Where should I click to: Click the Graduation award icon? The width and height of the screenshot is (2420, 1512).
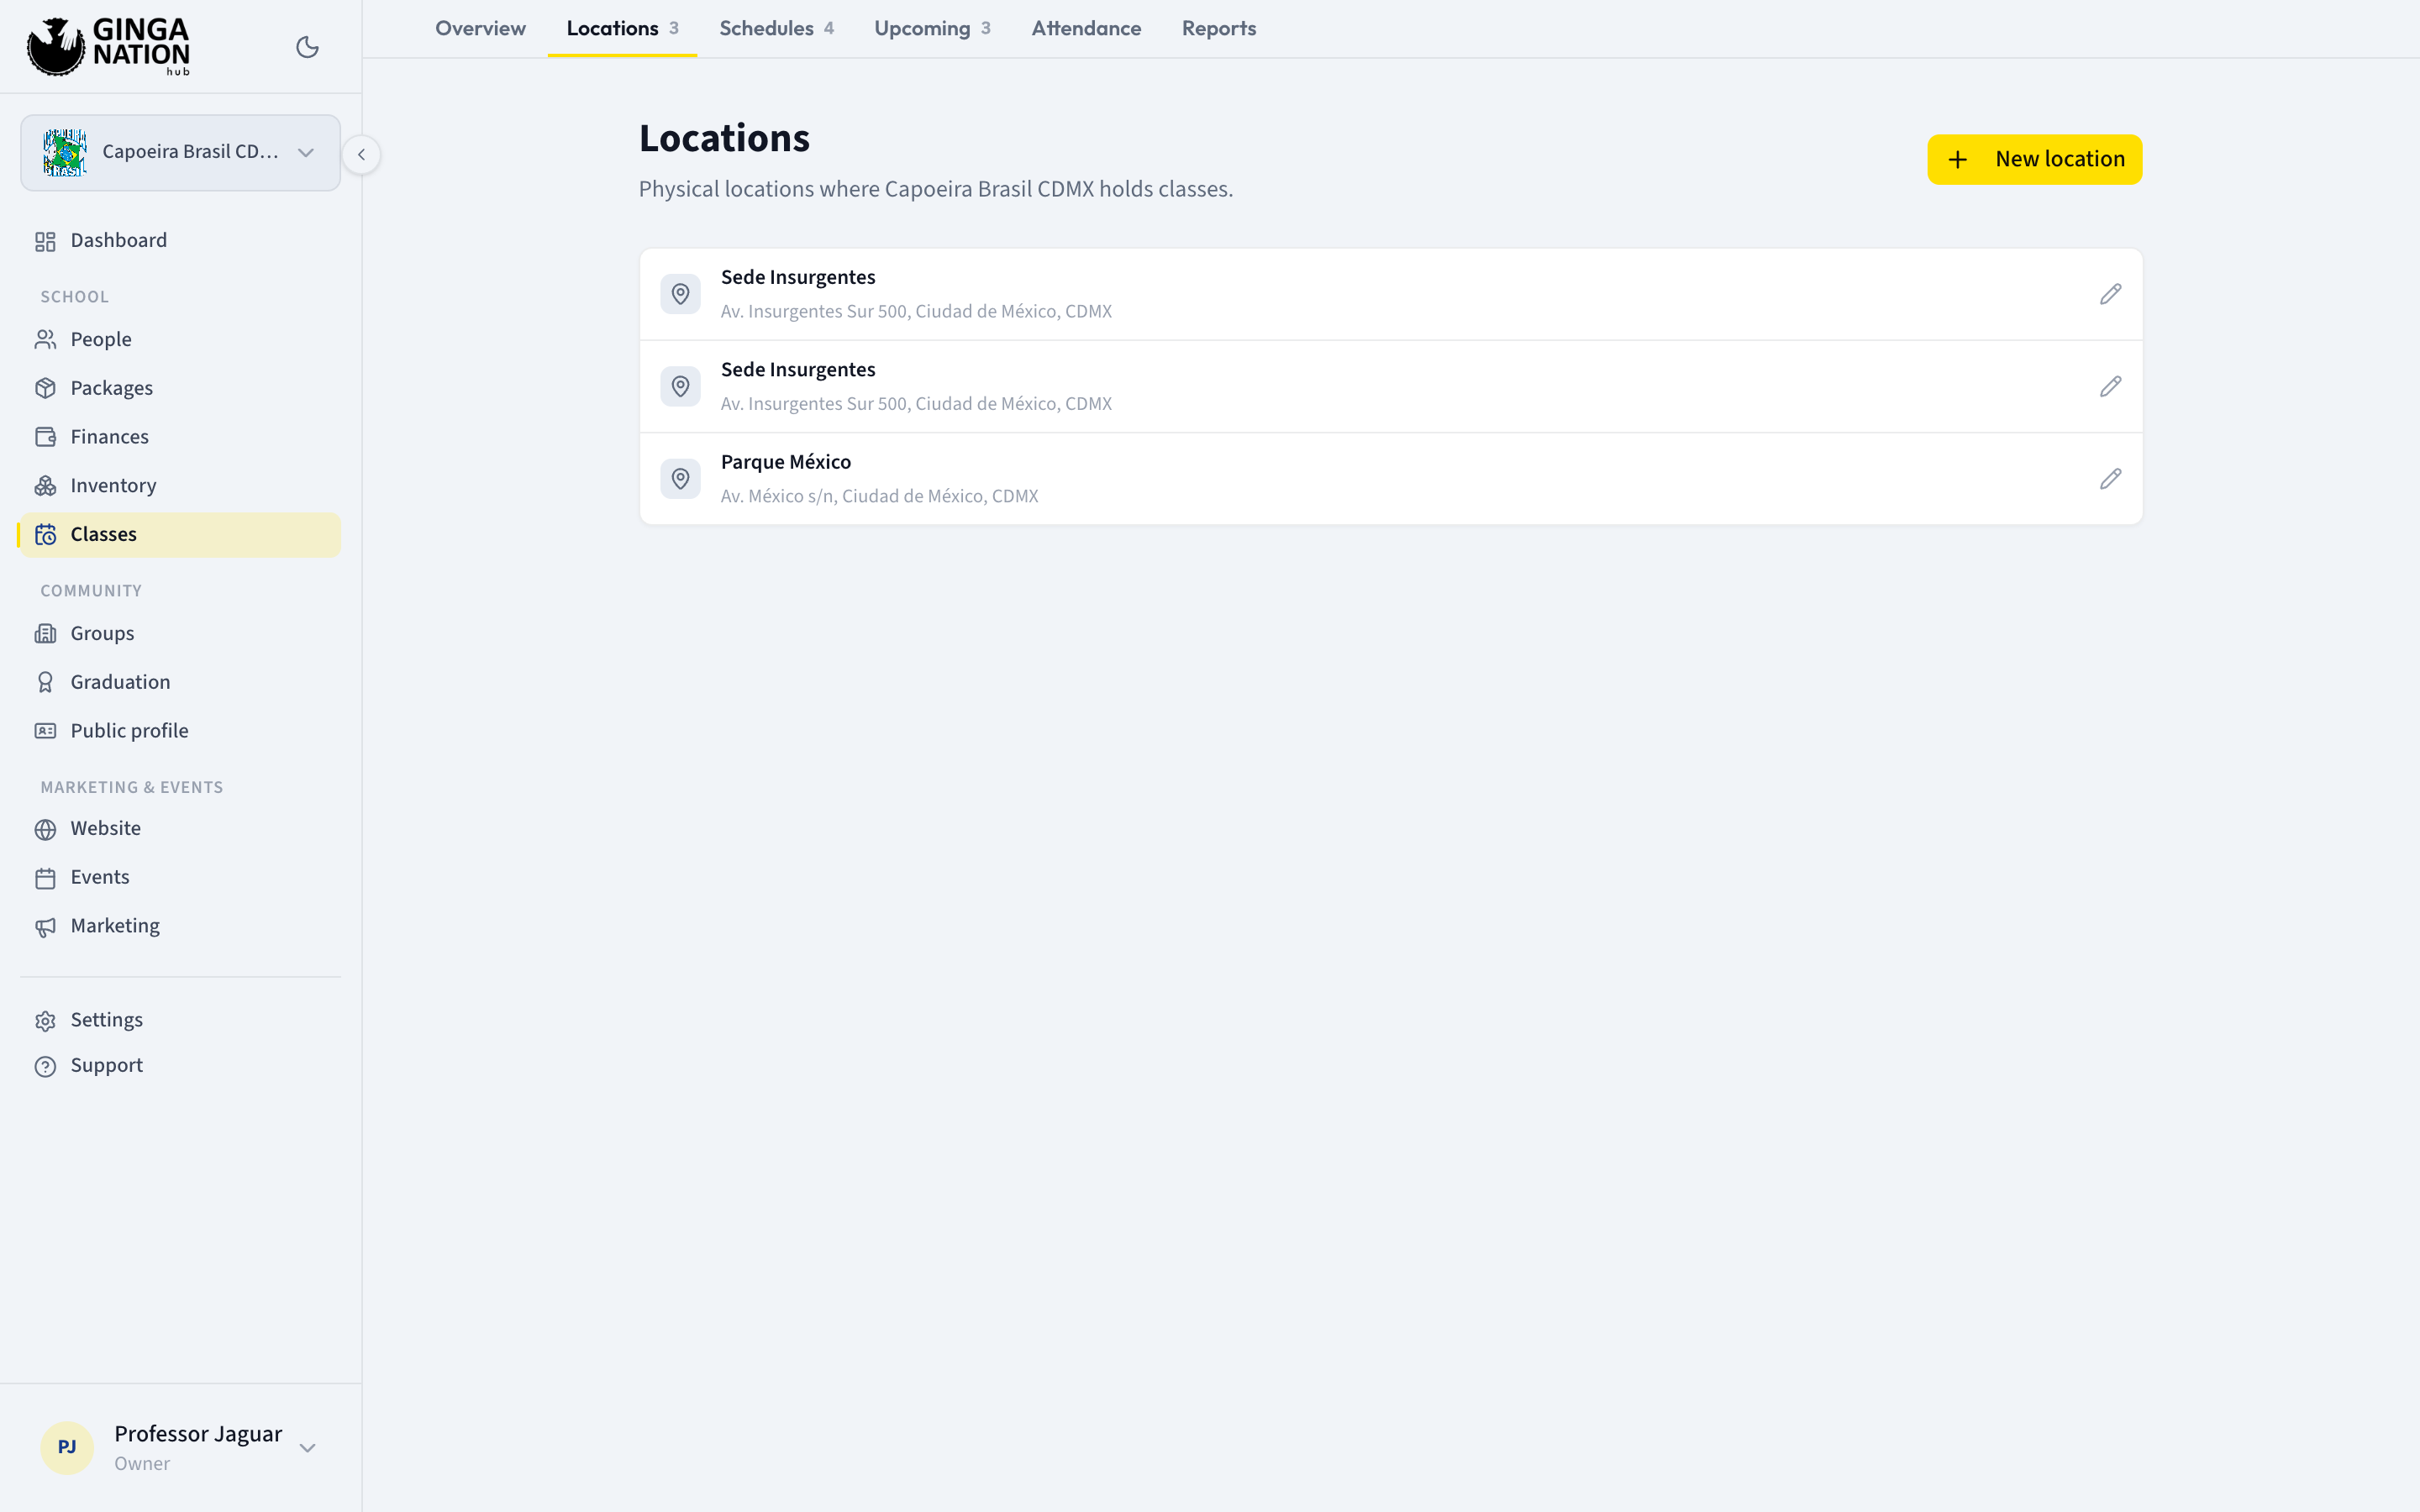[x=45, y=682]
